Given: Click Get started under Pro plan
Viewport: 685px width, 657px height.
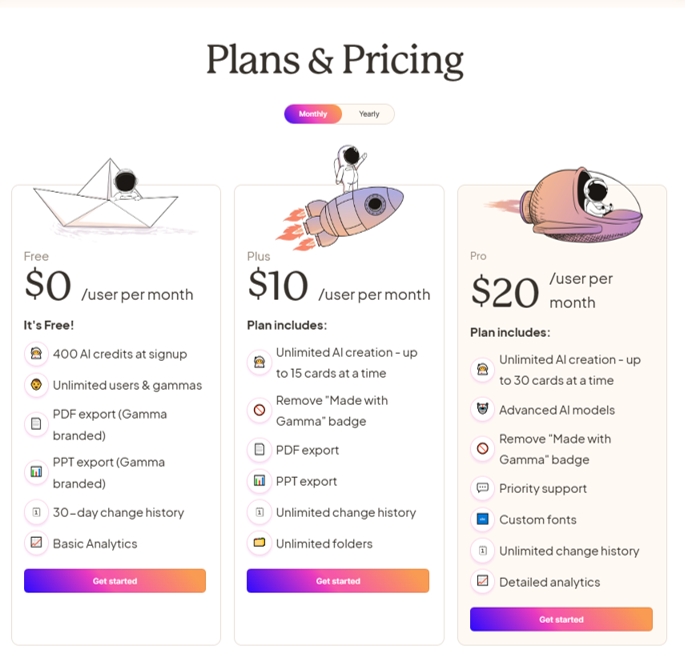Looking at the screenshot, I should coord(561,619).
